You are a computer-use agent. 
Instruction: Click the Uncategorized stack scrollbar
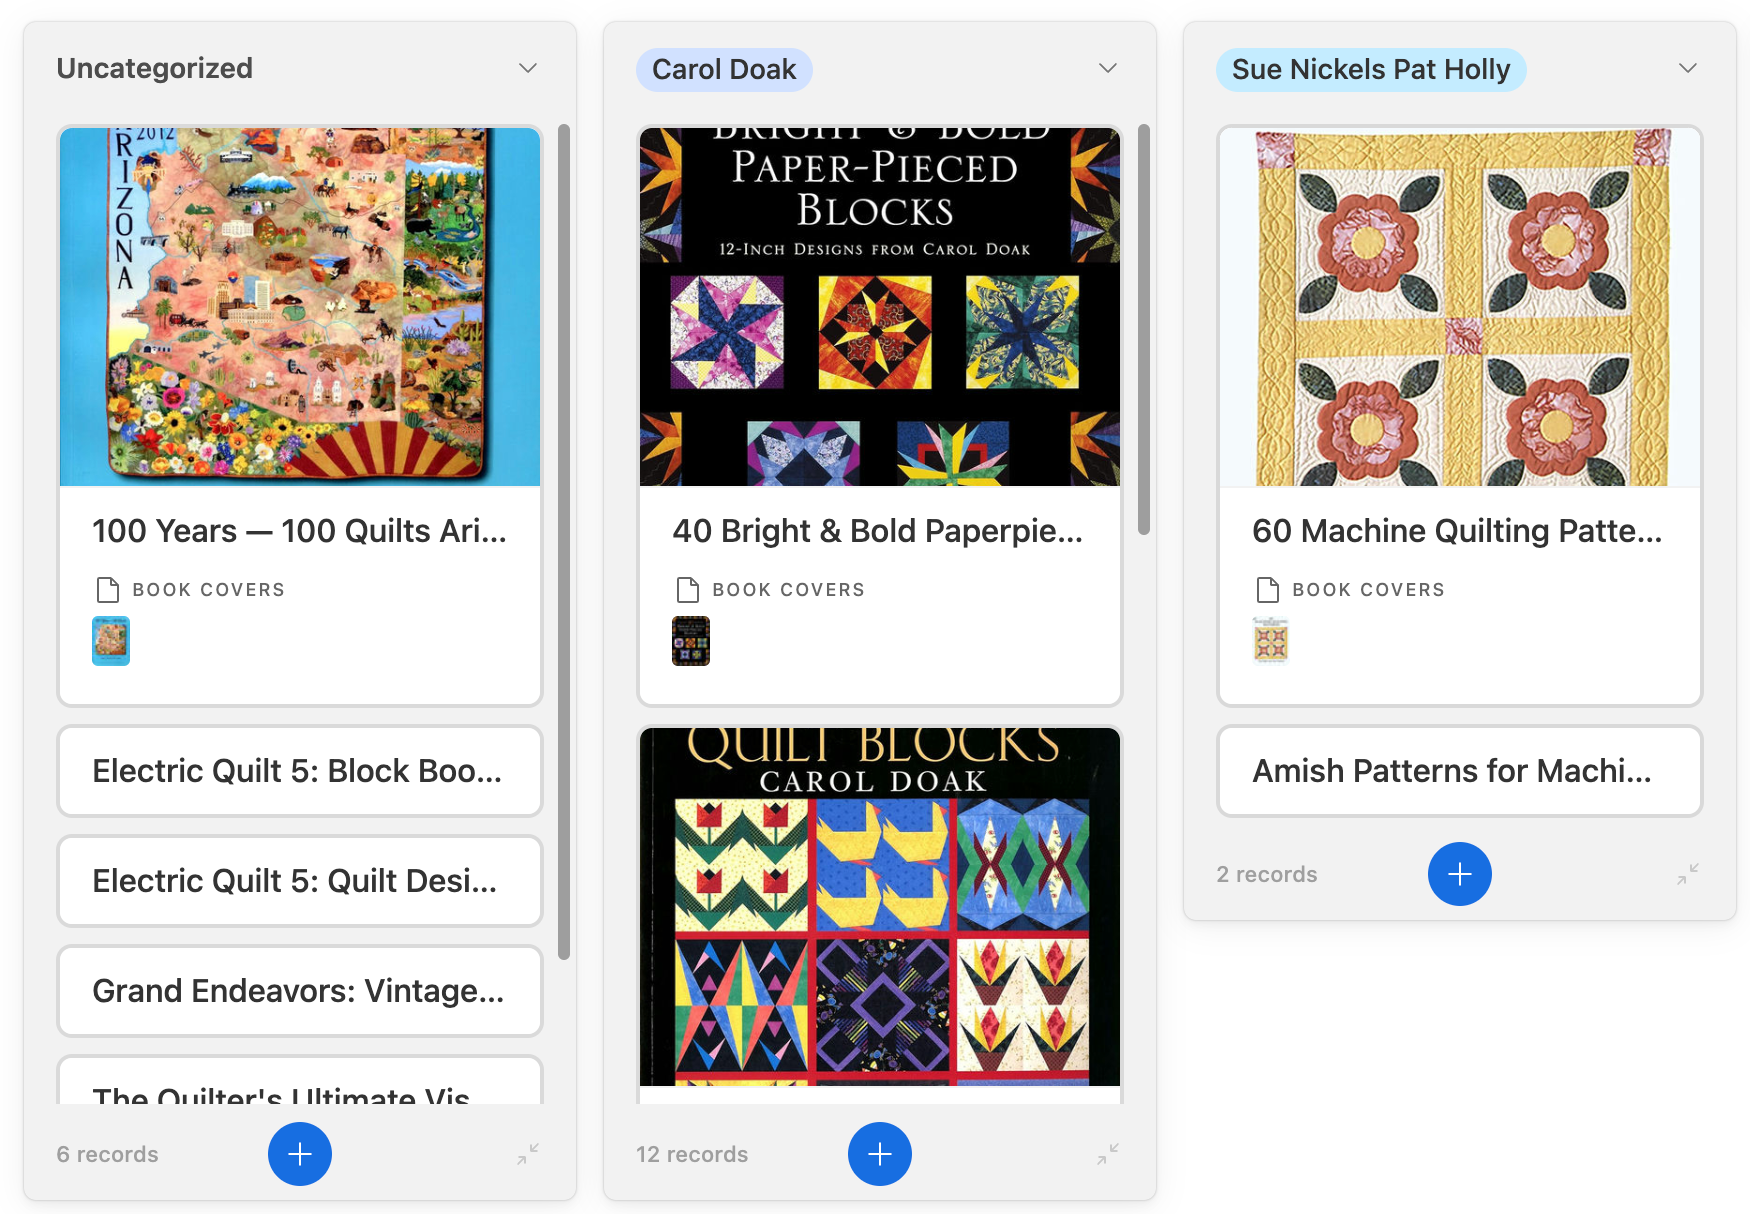(564, 540)
